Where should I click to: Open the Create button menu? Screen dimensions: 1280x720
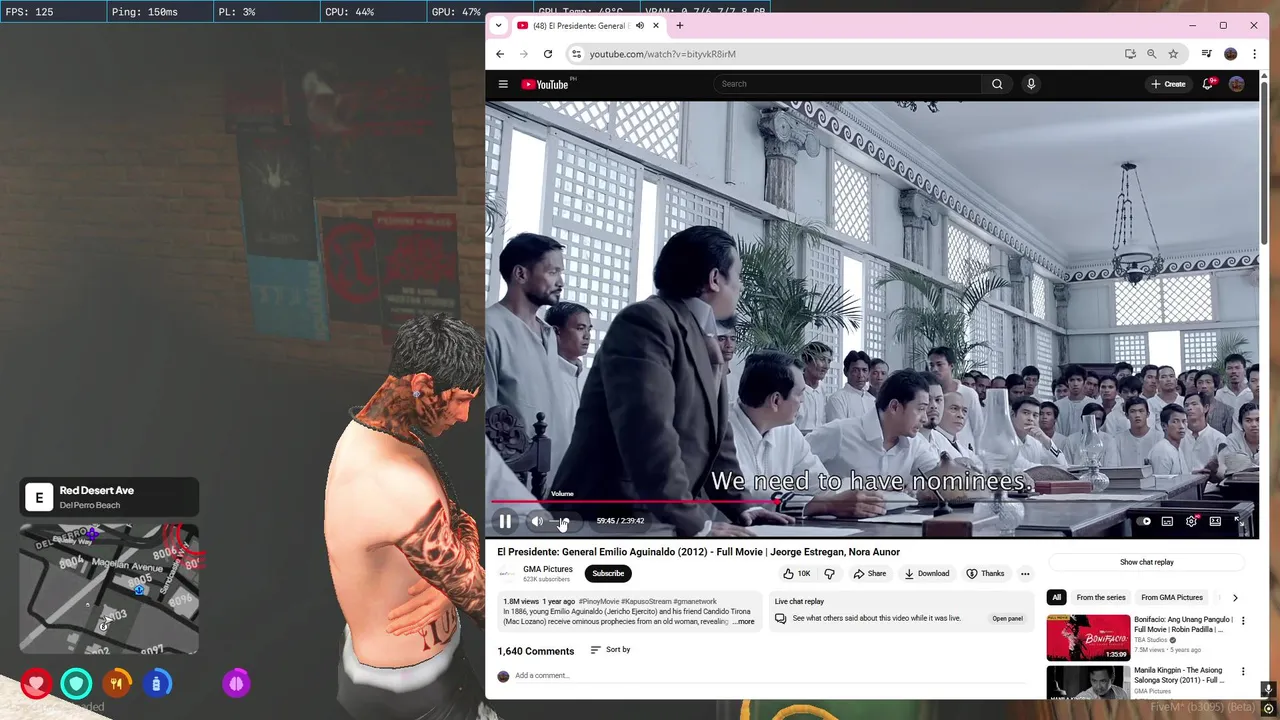pyautogui.click(x=1168, y=84)
